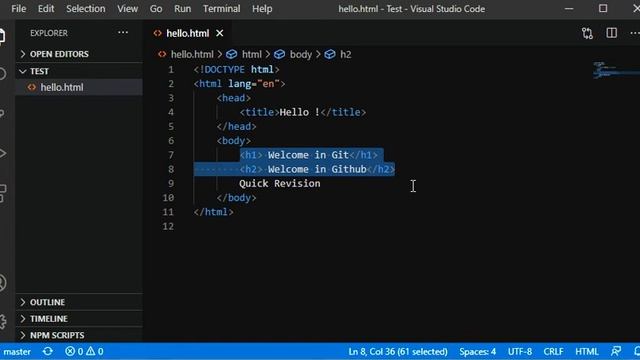Click the '<!DOCTYPE html>' line

(236, 69)
